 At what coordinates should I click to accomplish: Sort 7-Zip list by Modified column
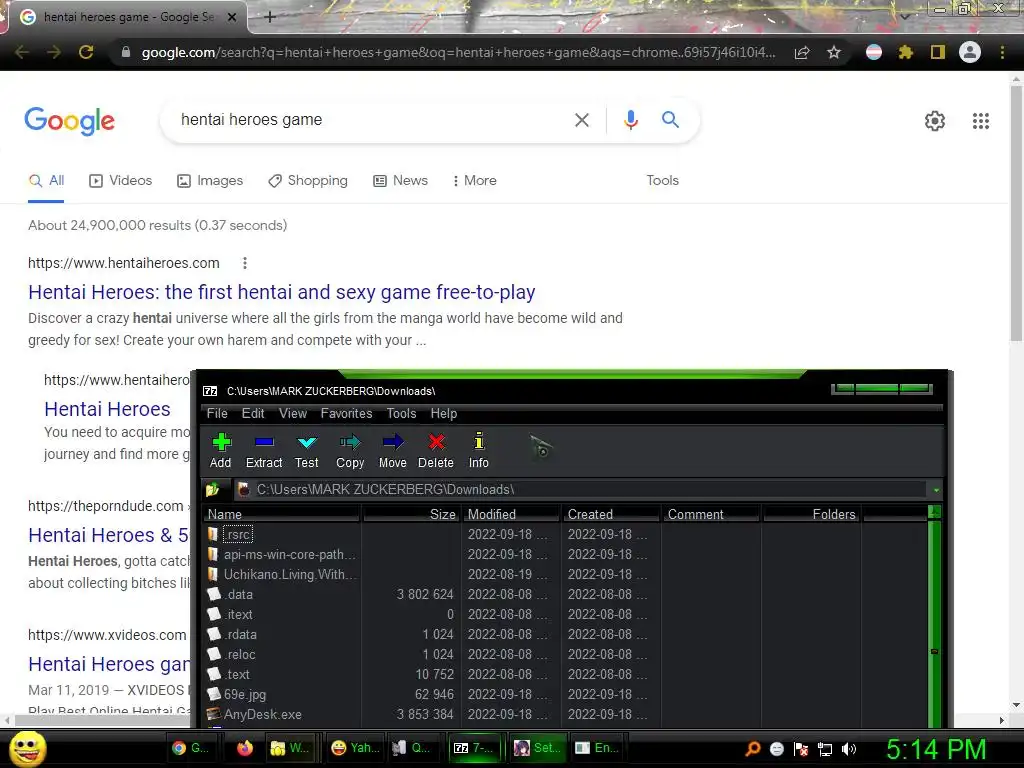[512, 514]
